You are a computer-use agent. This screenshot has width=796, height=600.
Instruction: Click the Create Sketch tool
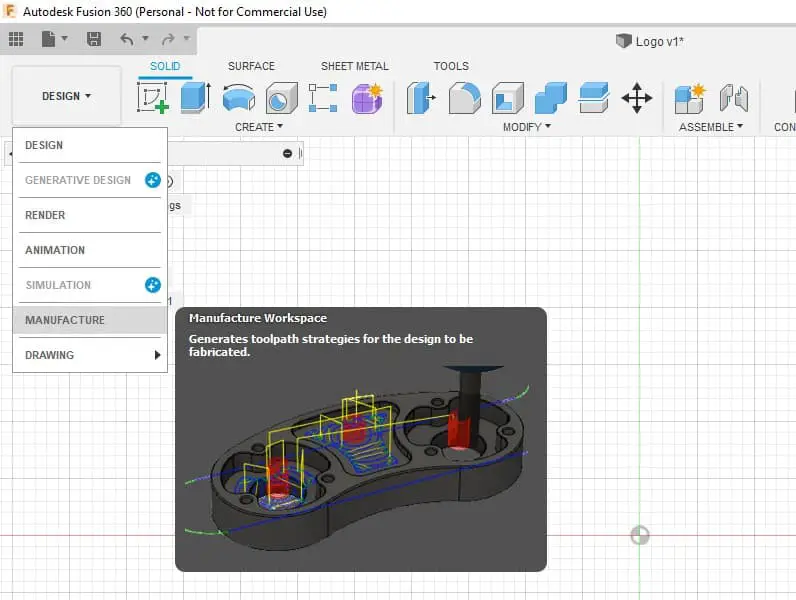[x=153, y=97]
